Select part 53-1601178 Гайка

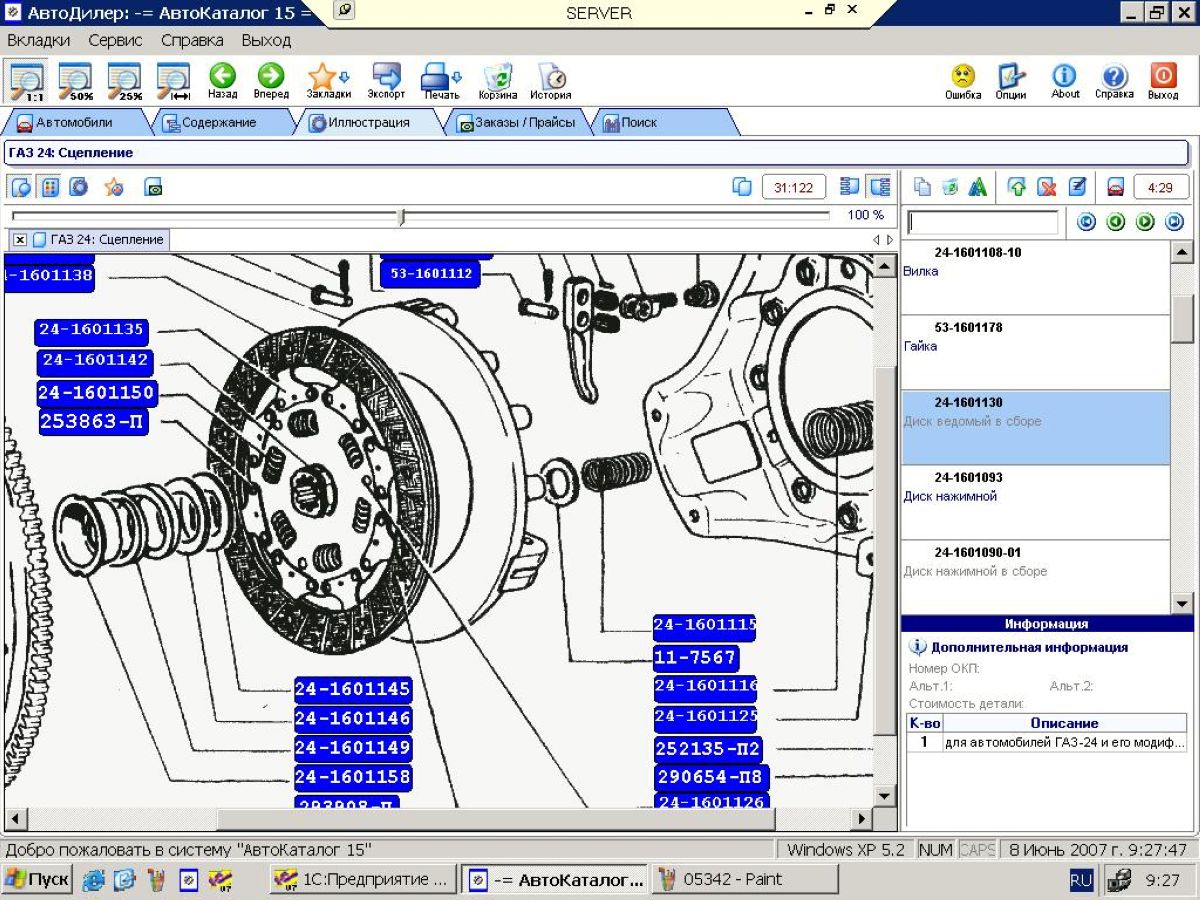[1035, 352]
